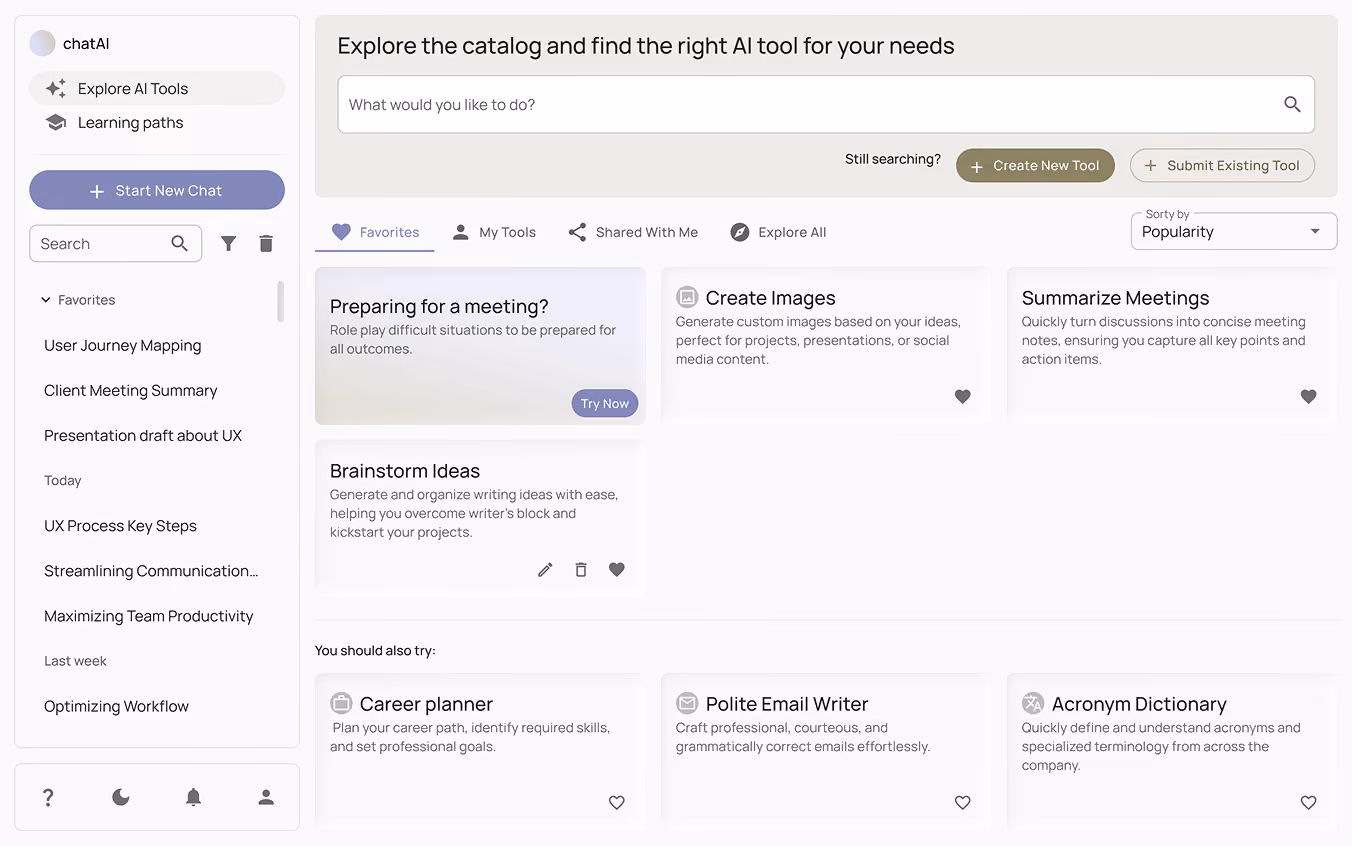This screenshot has height=846, width=1352.
Task: Click the 'Preparing for a meeting?' heading
Action: tap(439, 306)
